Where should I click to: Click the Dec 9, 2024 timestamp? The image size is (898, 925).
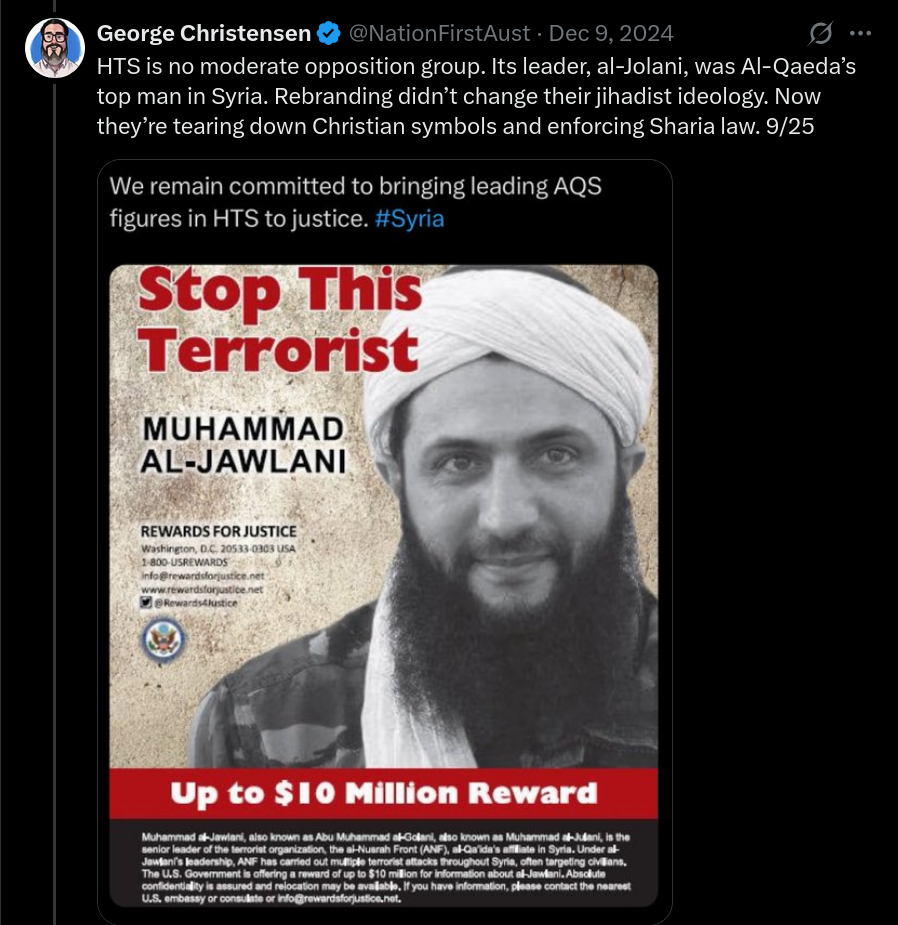click(611, 34)
